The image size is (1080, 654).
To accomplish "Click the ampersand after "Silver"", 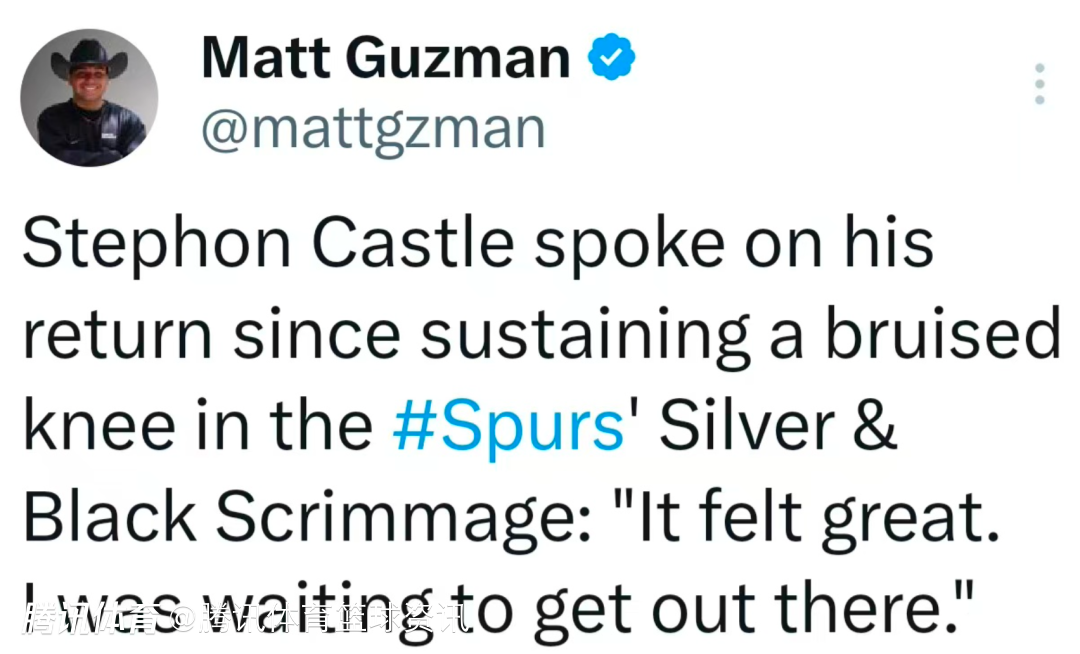I will point(877,428).
